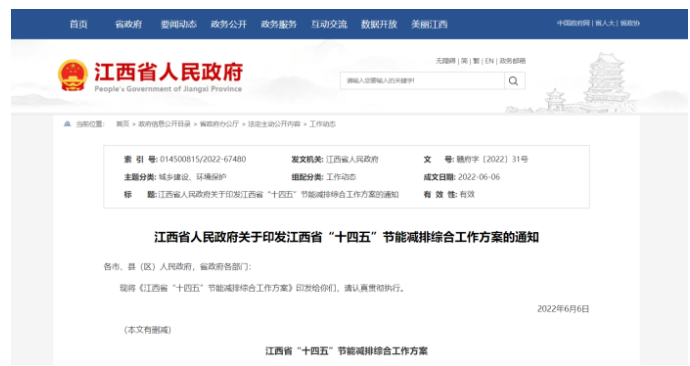Click the magnifier search icon
690x366 pixels.
[514, 81]
